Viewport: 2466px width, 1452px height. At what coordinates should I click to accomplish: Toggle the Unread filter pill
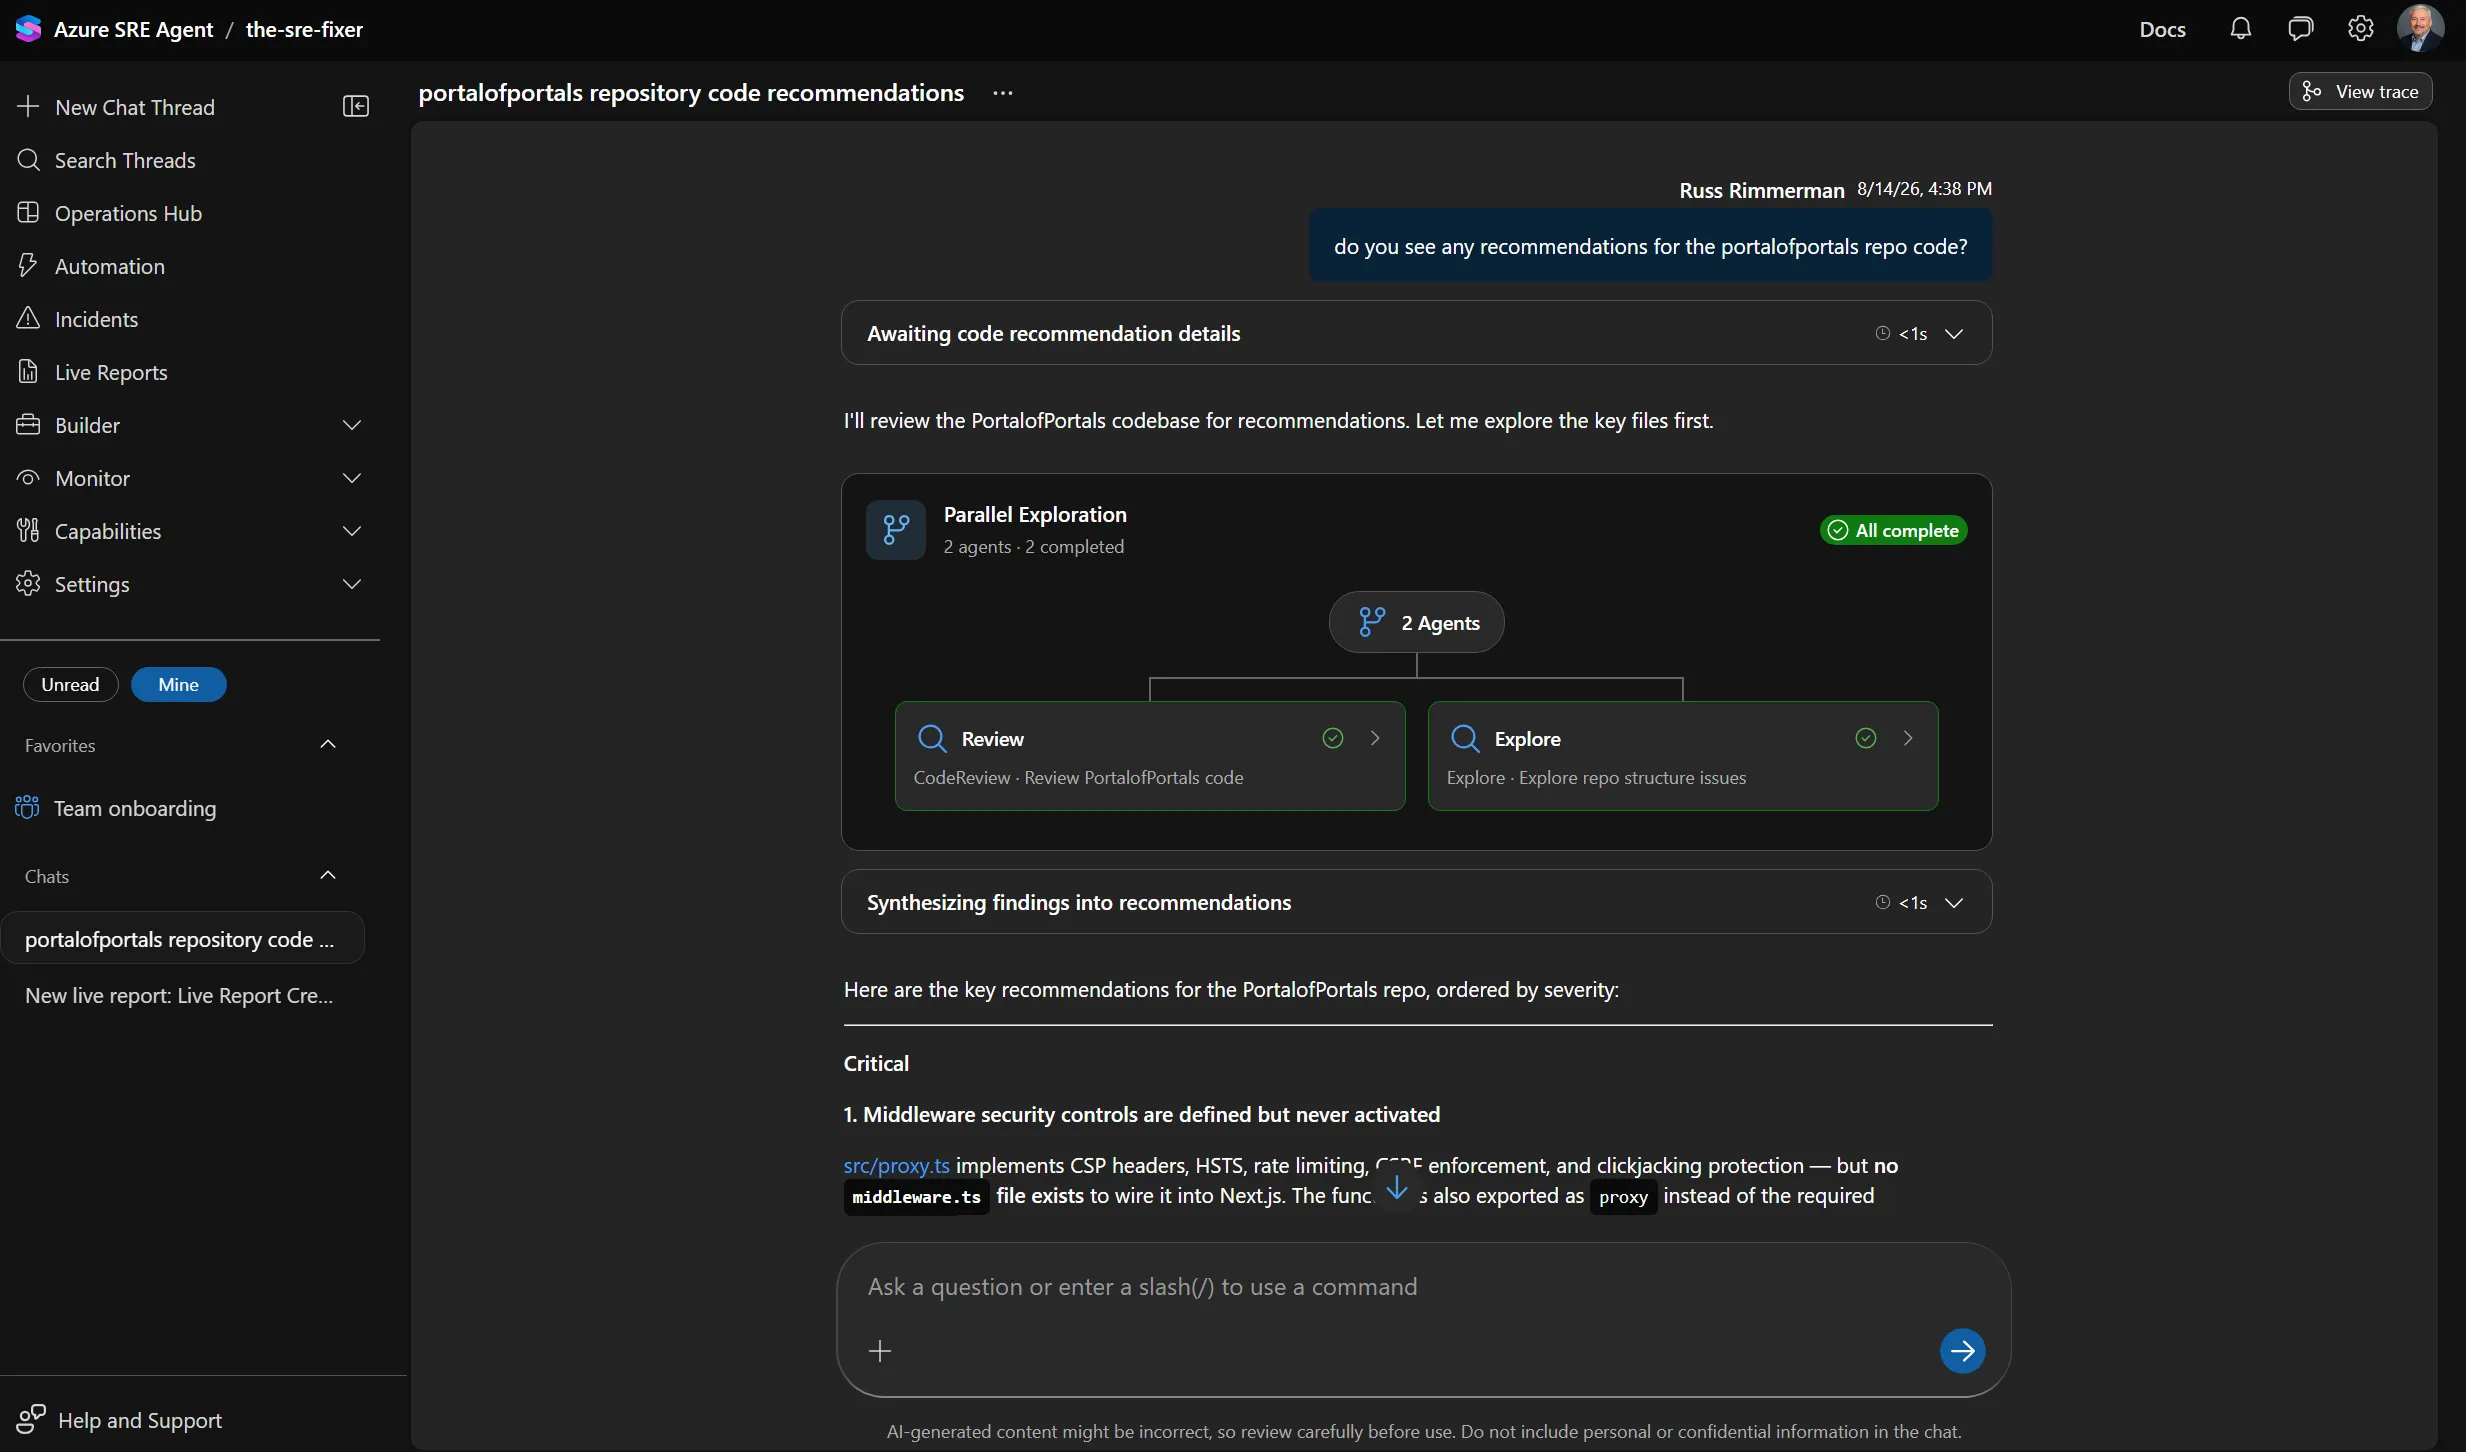(x=70, y=685)
